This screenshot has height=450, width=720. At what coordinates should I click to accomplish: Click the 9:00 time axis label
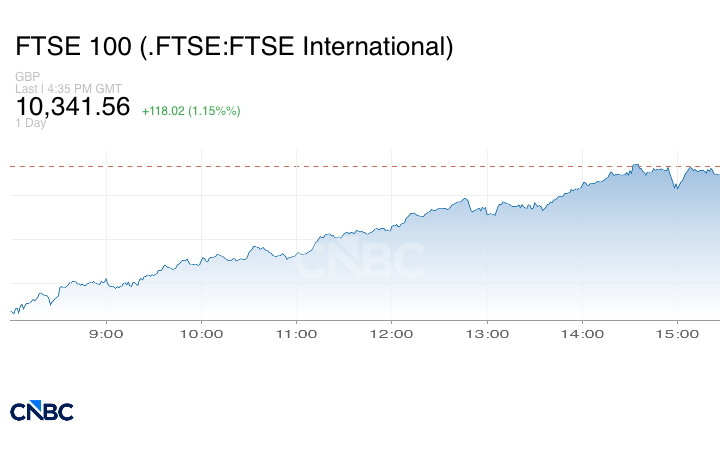(x=106, y=334)
